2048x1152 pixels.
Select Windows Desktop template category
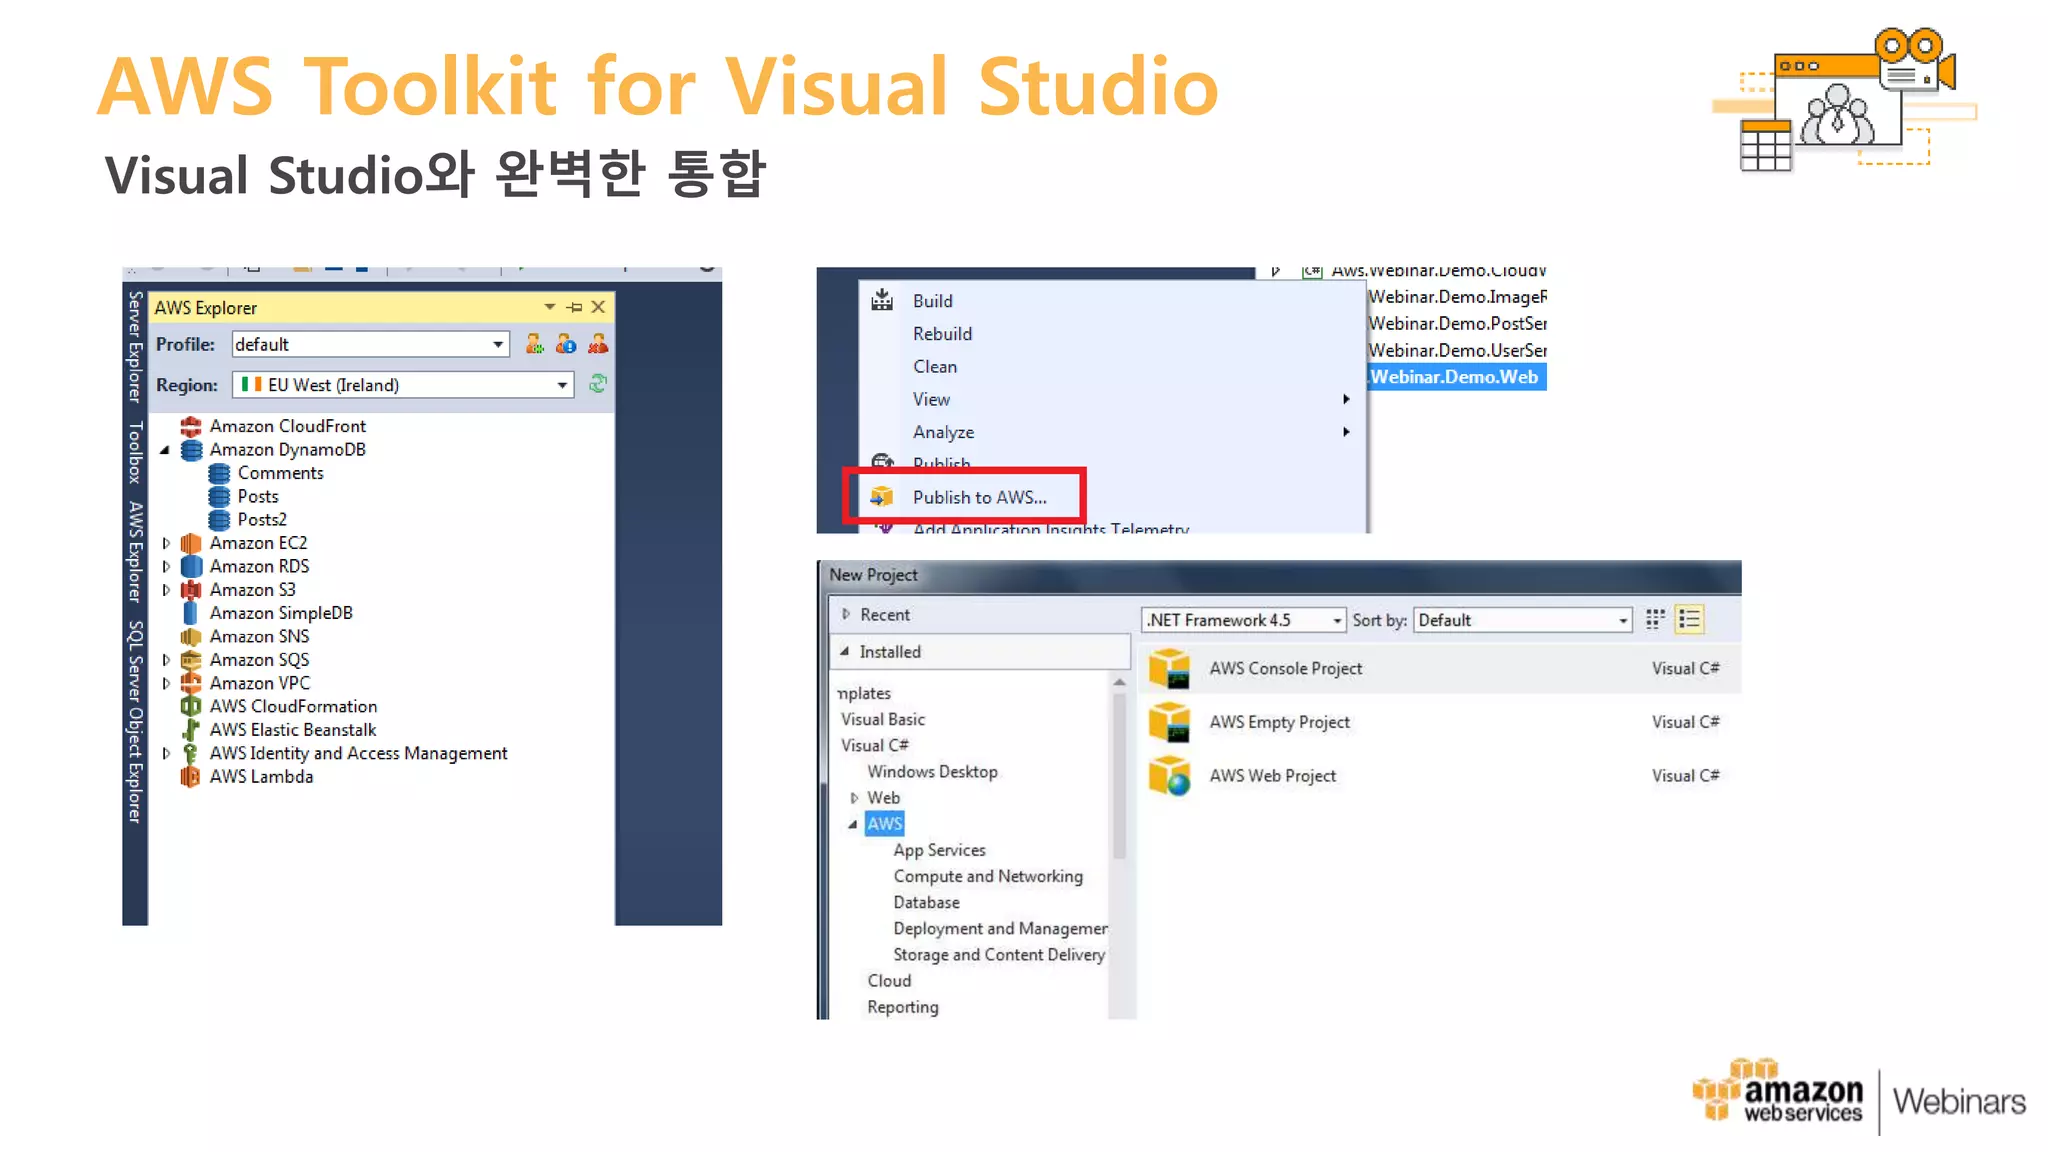point(932,772)
